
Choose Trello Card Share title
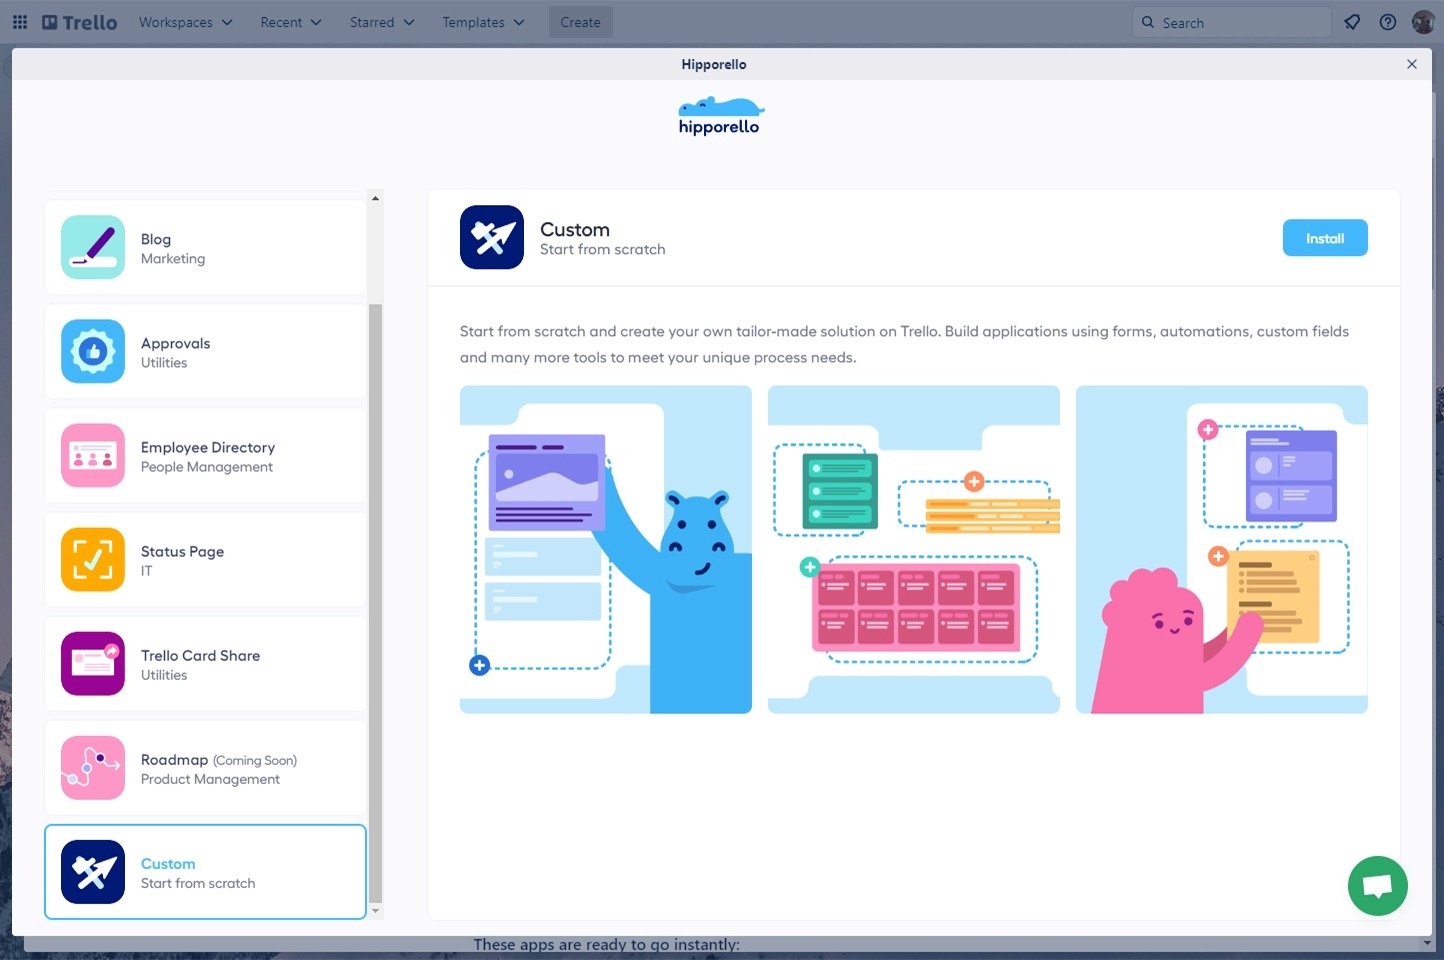coord(200,655)
